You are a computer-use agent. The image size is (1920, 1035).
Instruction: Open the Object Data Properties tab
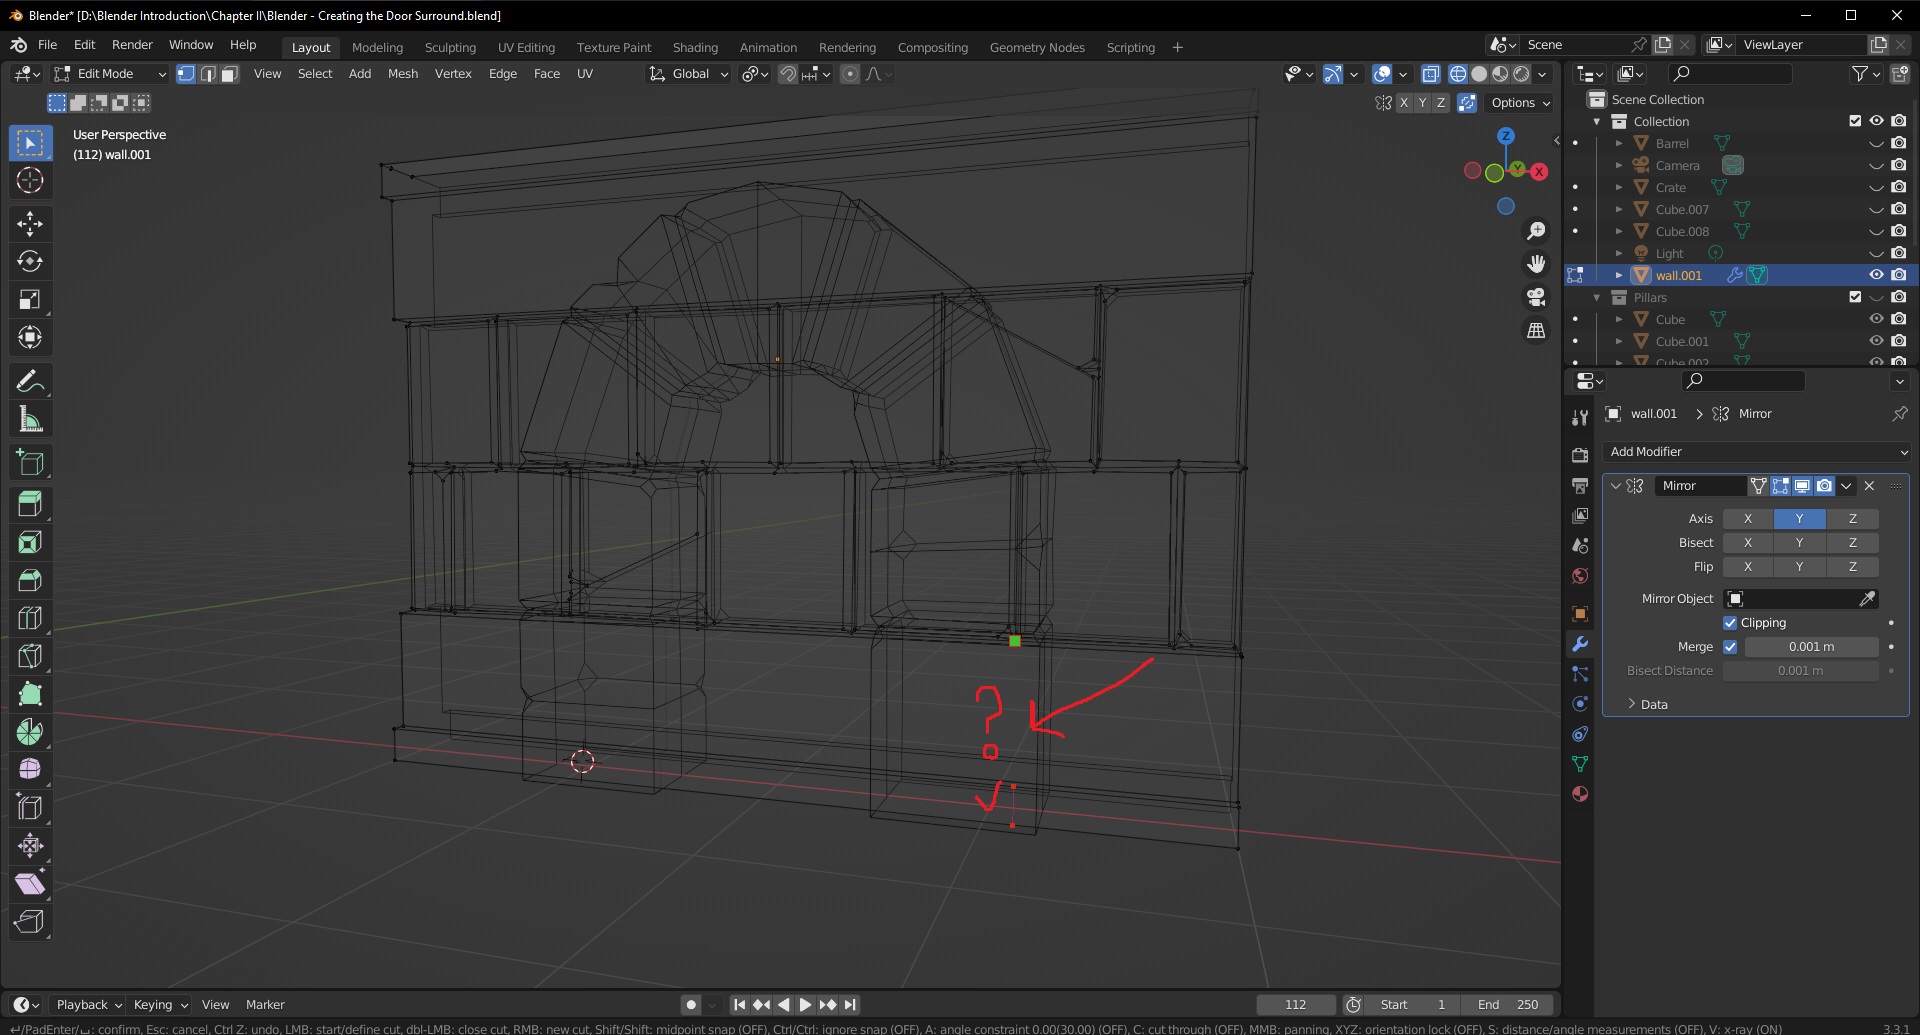click(x=1580, y=763)
